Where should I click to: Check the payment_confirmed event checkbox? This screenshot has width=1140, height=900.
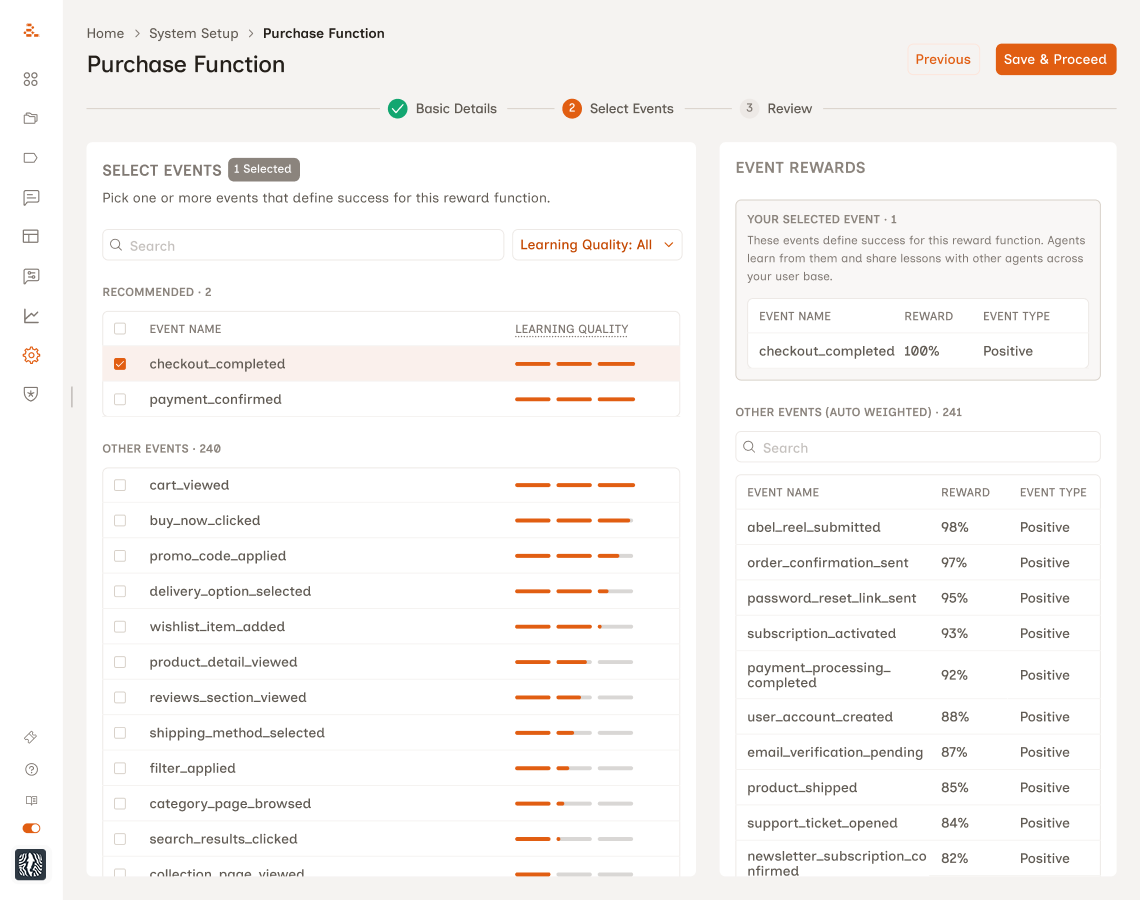click(x=120, y=399)
